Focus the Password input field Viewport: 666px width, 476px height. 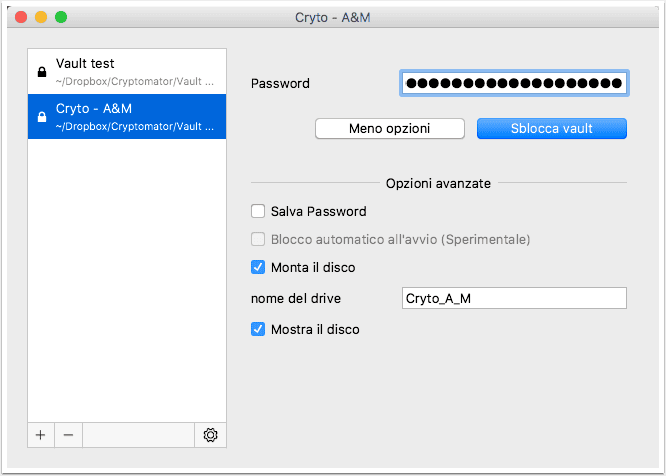point(514,83)
